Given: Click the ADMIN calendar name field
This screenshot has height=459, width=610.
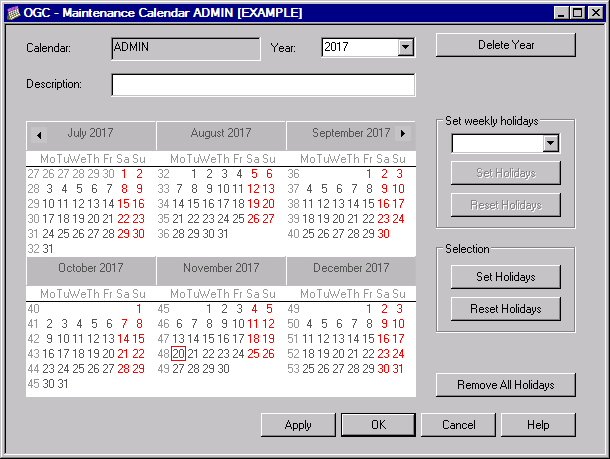Looking at the screenshot, I should click(x=186, y=49).
